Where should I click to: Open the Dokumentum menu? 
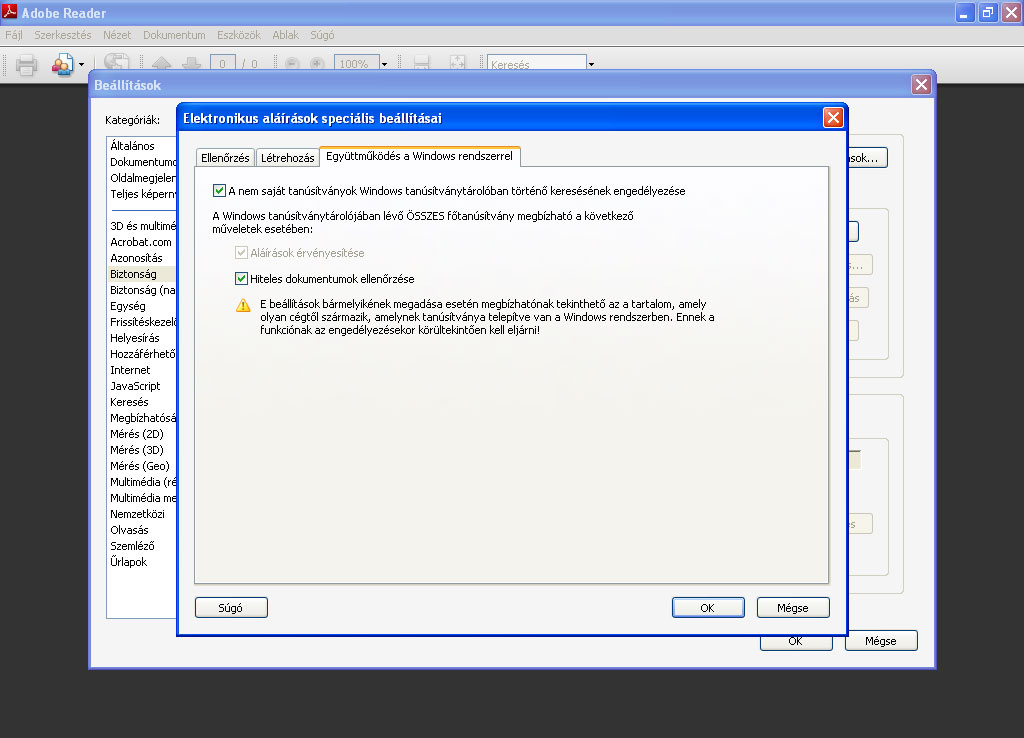pyautogui.click(x=174, y=35)
